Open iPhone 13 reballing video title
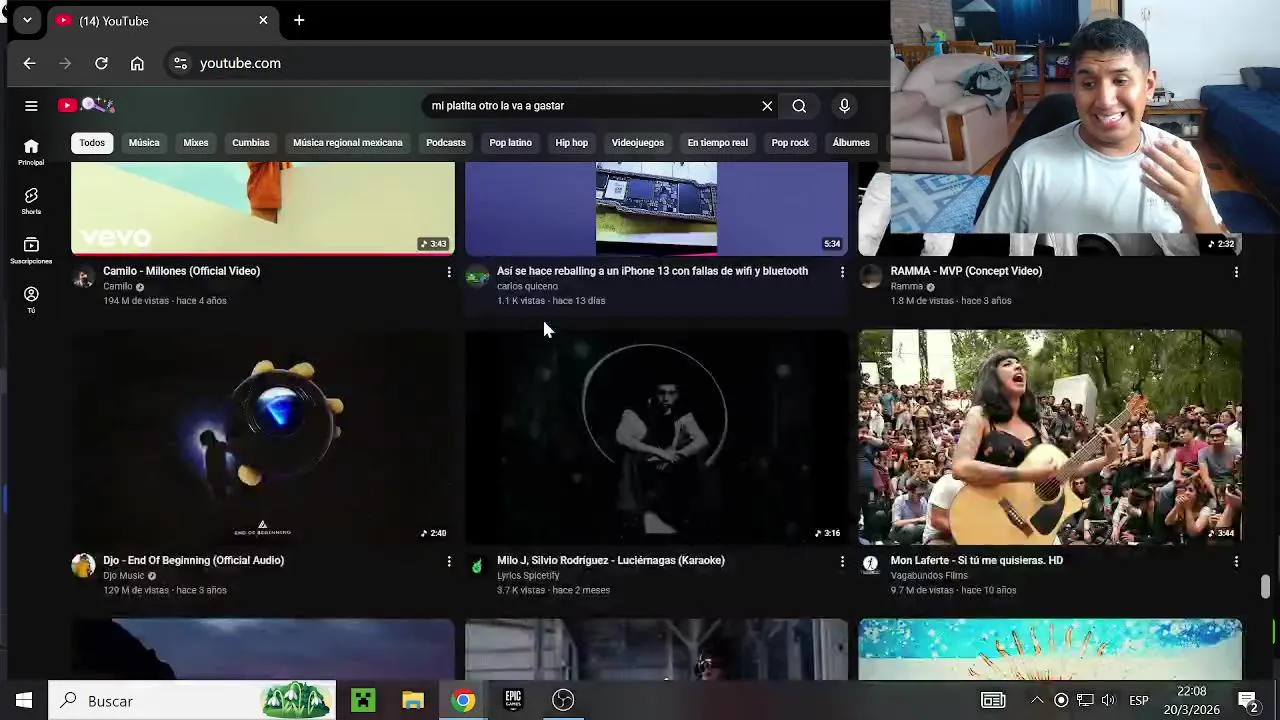 [652, 271]
